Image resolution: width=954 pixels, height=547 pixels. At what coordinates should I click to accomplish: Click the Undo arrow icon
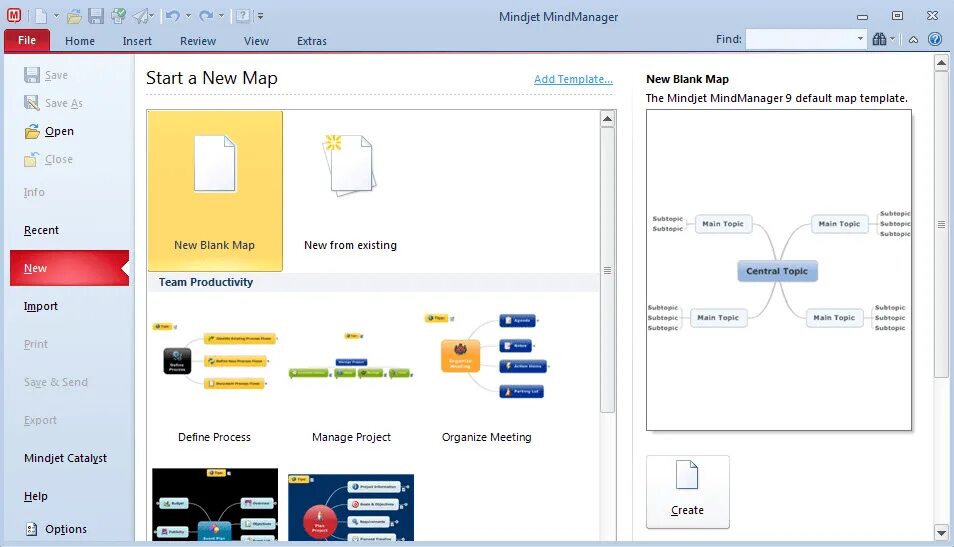[x=173, y=16]
